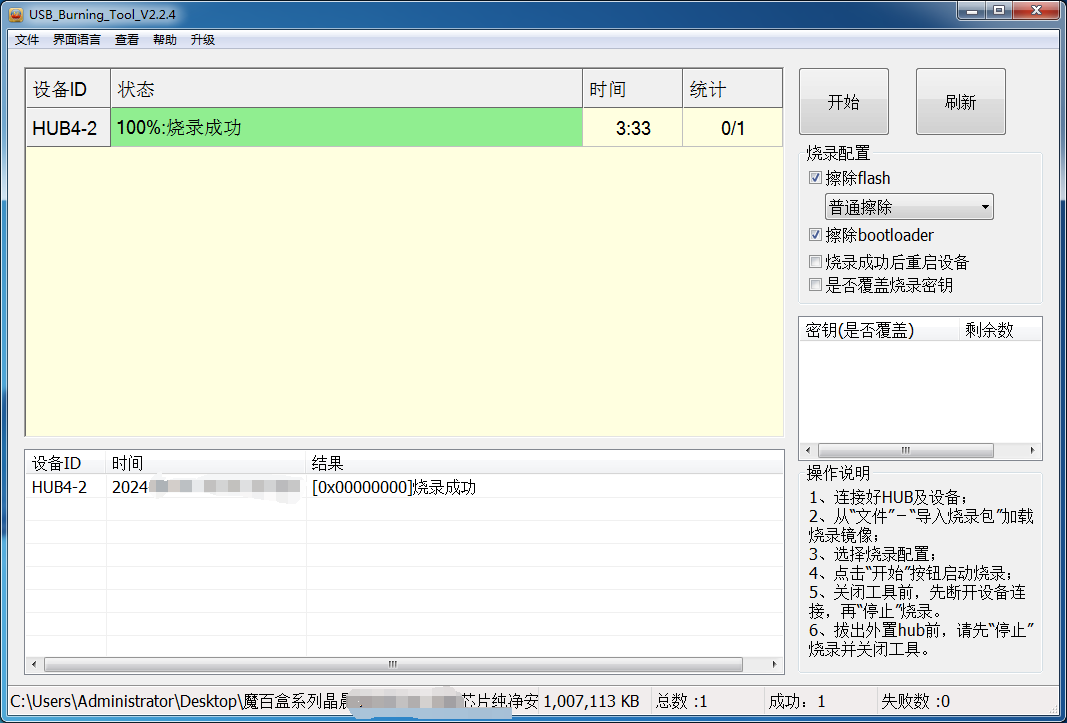This screenshot has width=1067, height=723.
Task: Open the 界面语言 menu
Action: [76, 40]
